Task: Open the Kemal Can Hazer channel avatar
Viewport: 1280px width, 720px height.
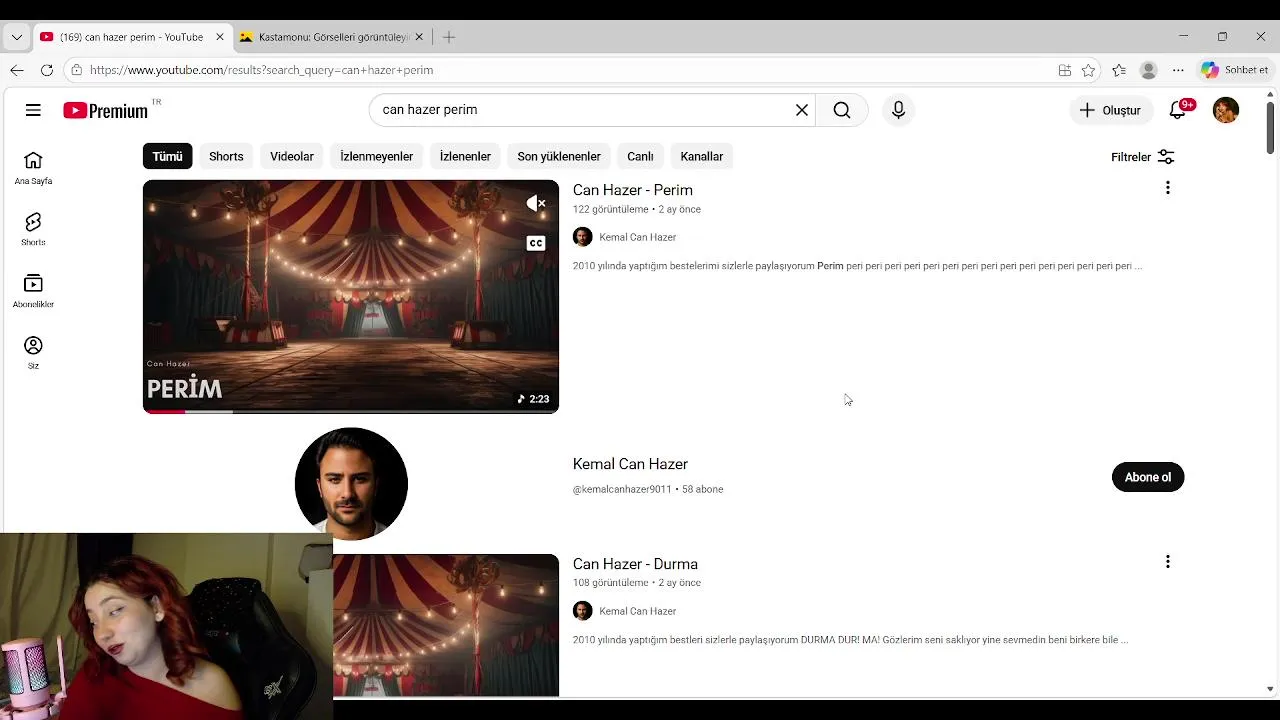Action: 351,483
